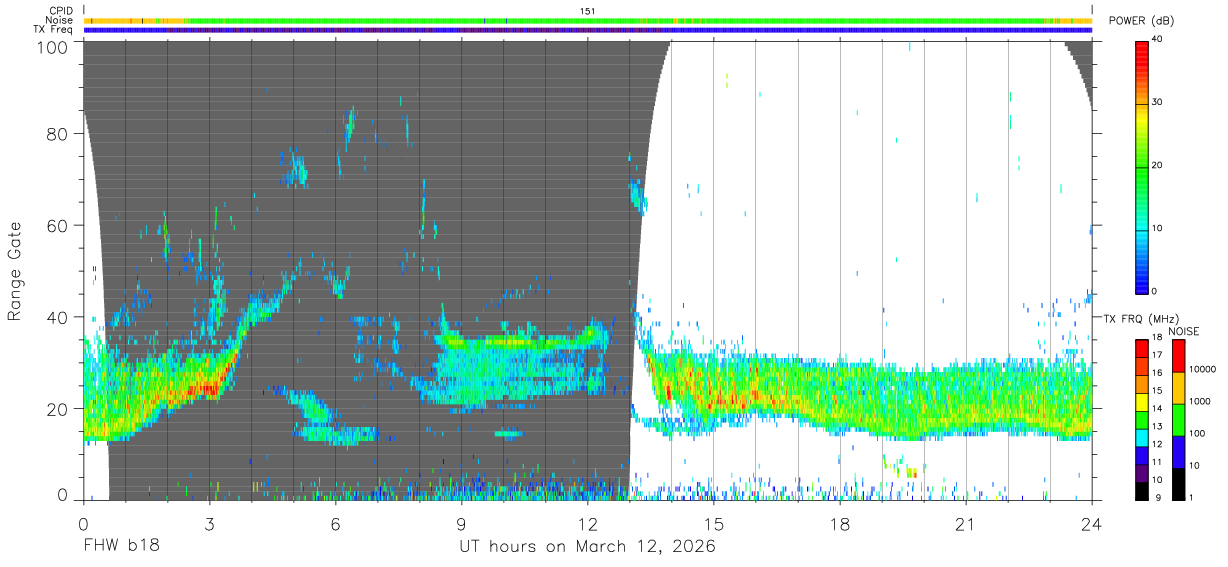Image resolution: width=1228 pixels, height=567 pixels.
Task: Click y-axis tick label '40'
Action: tap(56, 317)
